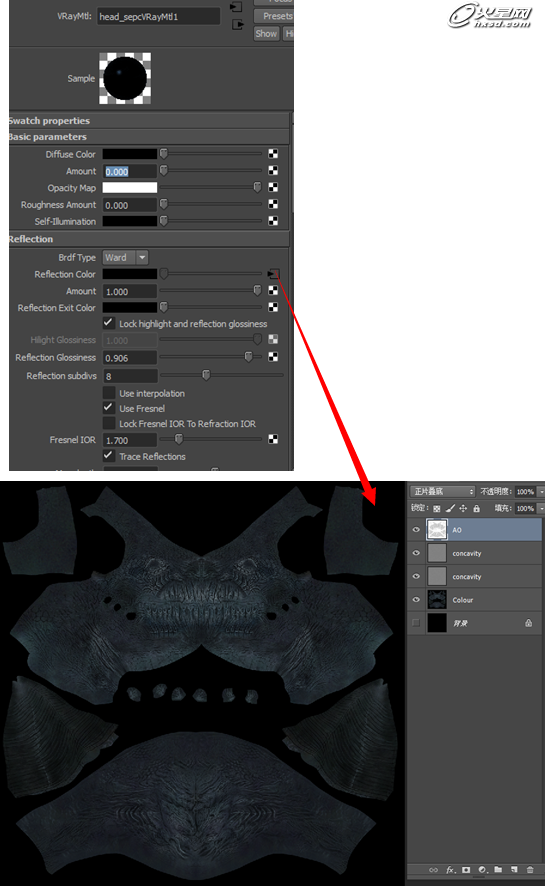Add a layer mask with the mask icon
Image resolution: width=545 pixels, height=889 pixels.
point(466,870)
